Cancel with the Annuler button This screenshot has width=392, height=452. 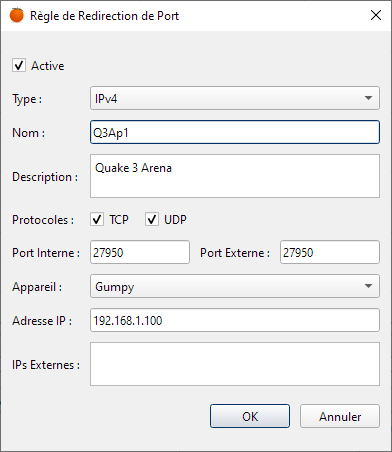tap(340, 416)
